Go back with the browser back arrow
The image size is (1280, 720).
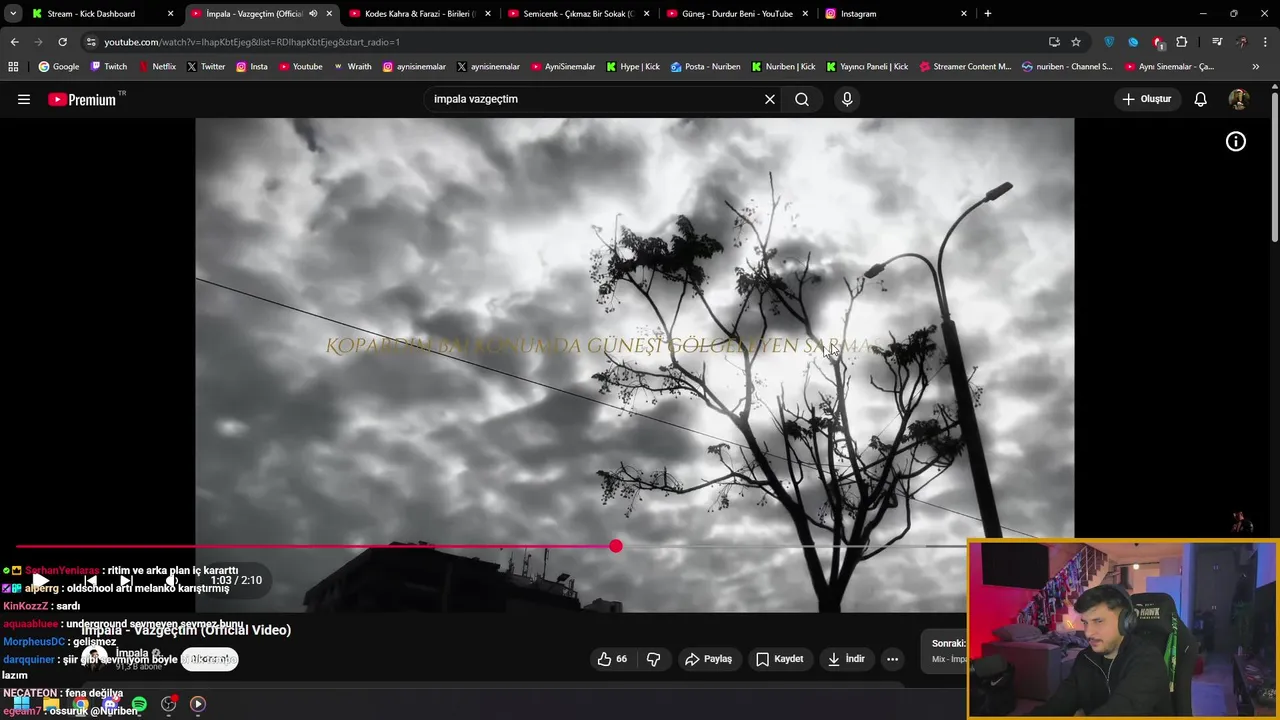point(14,42)
